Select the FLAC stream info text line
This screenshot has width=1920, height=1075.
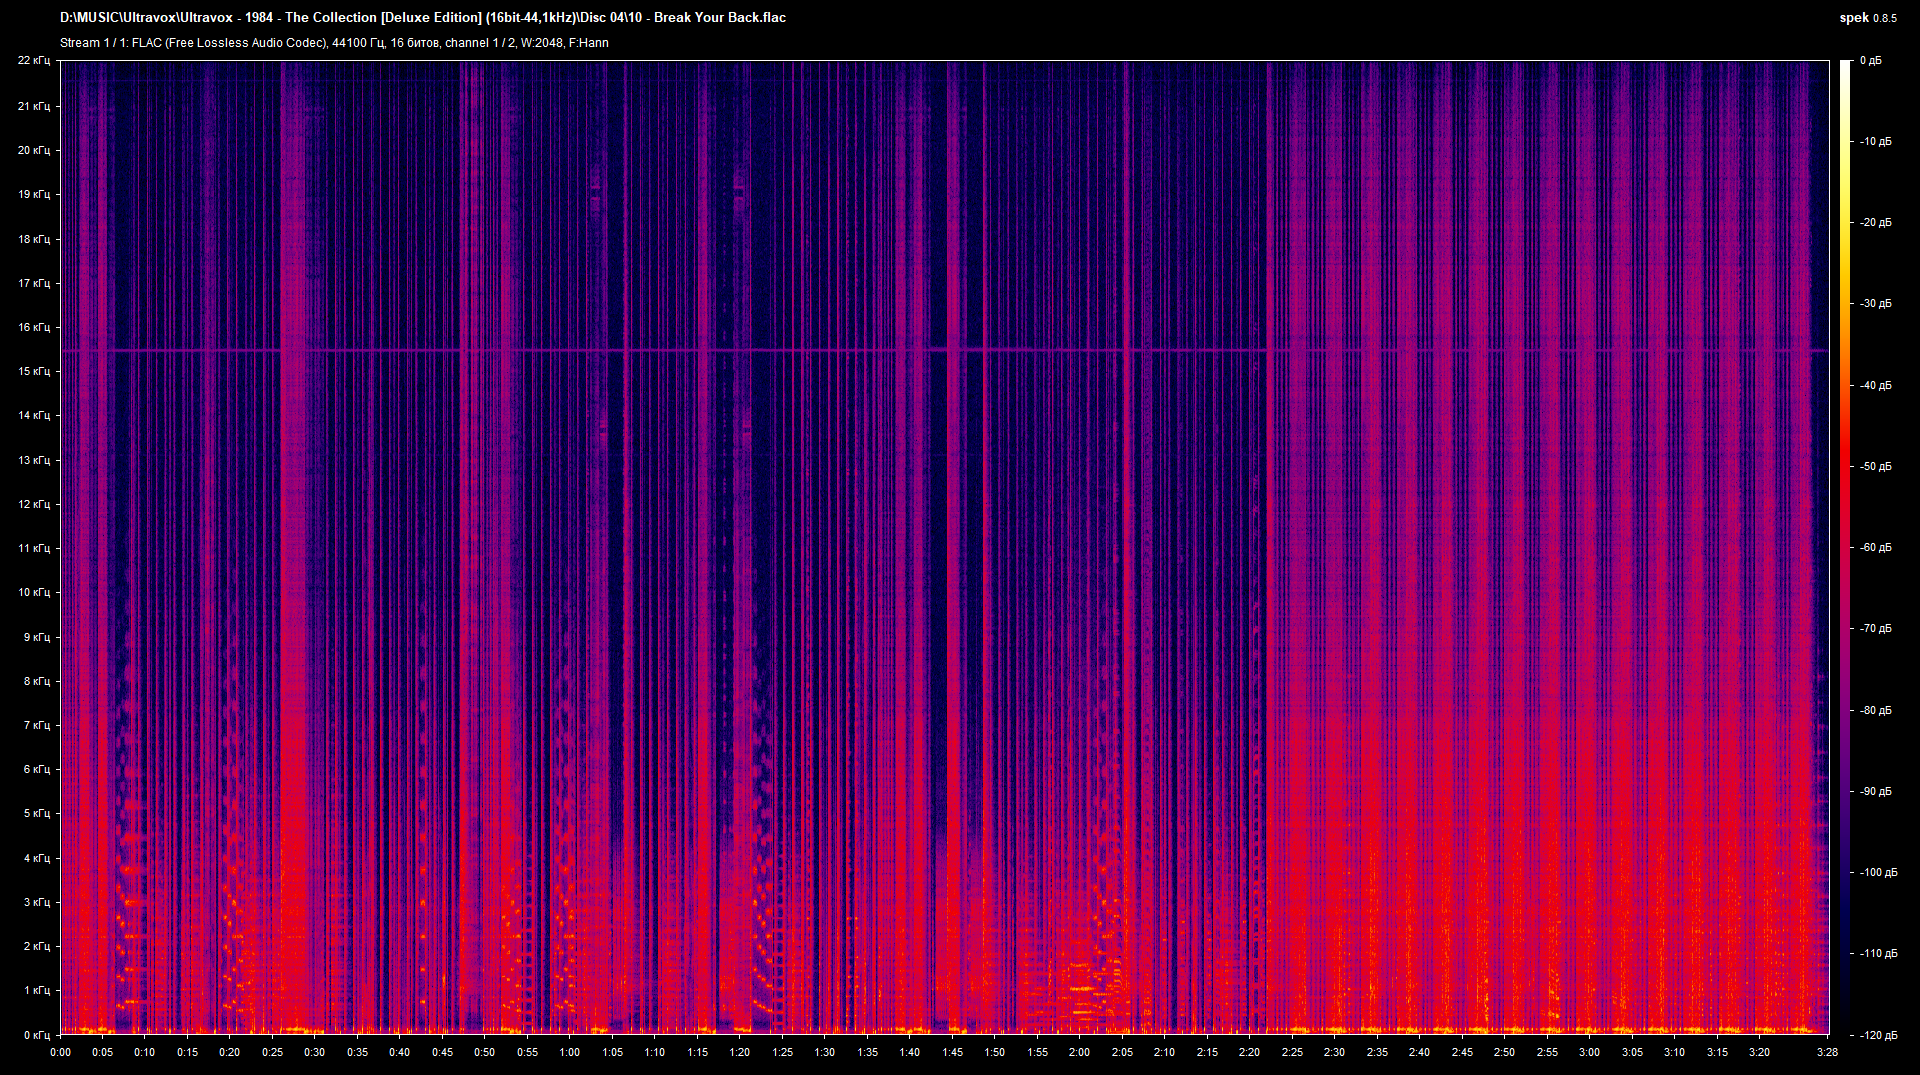(334, 43)
